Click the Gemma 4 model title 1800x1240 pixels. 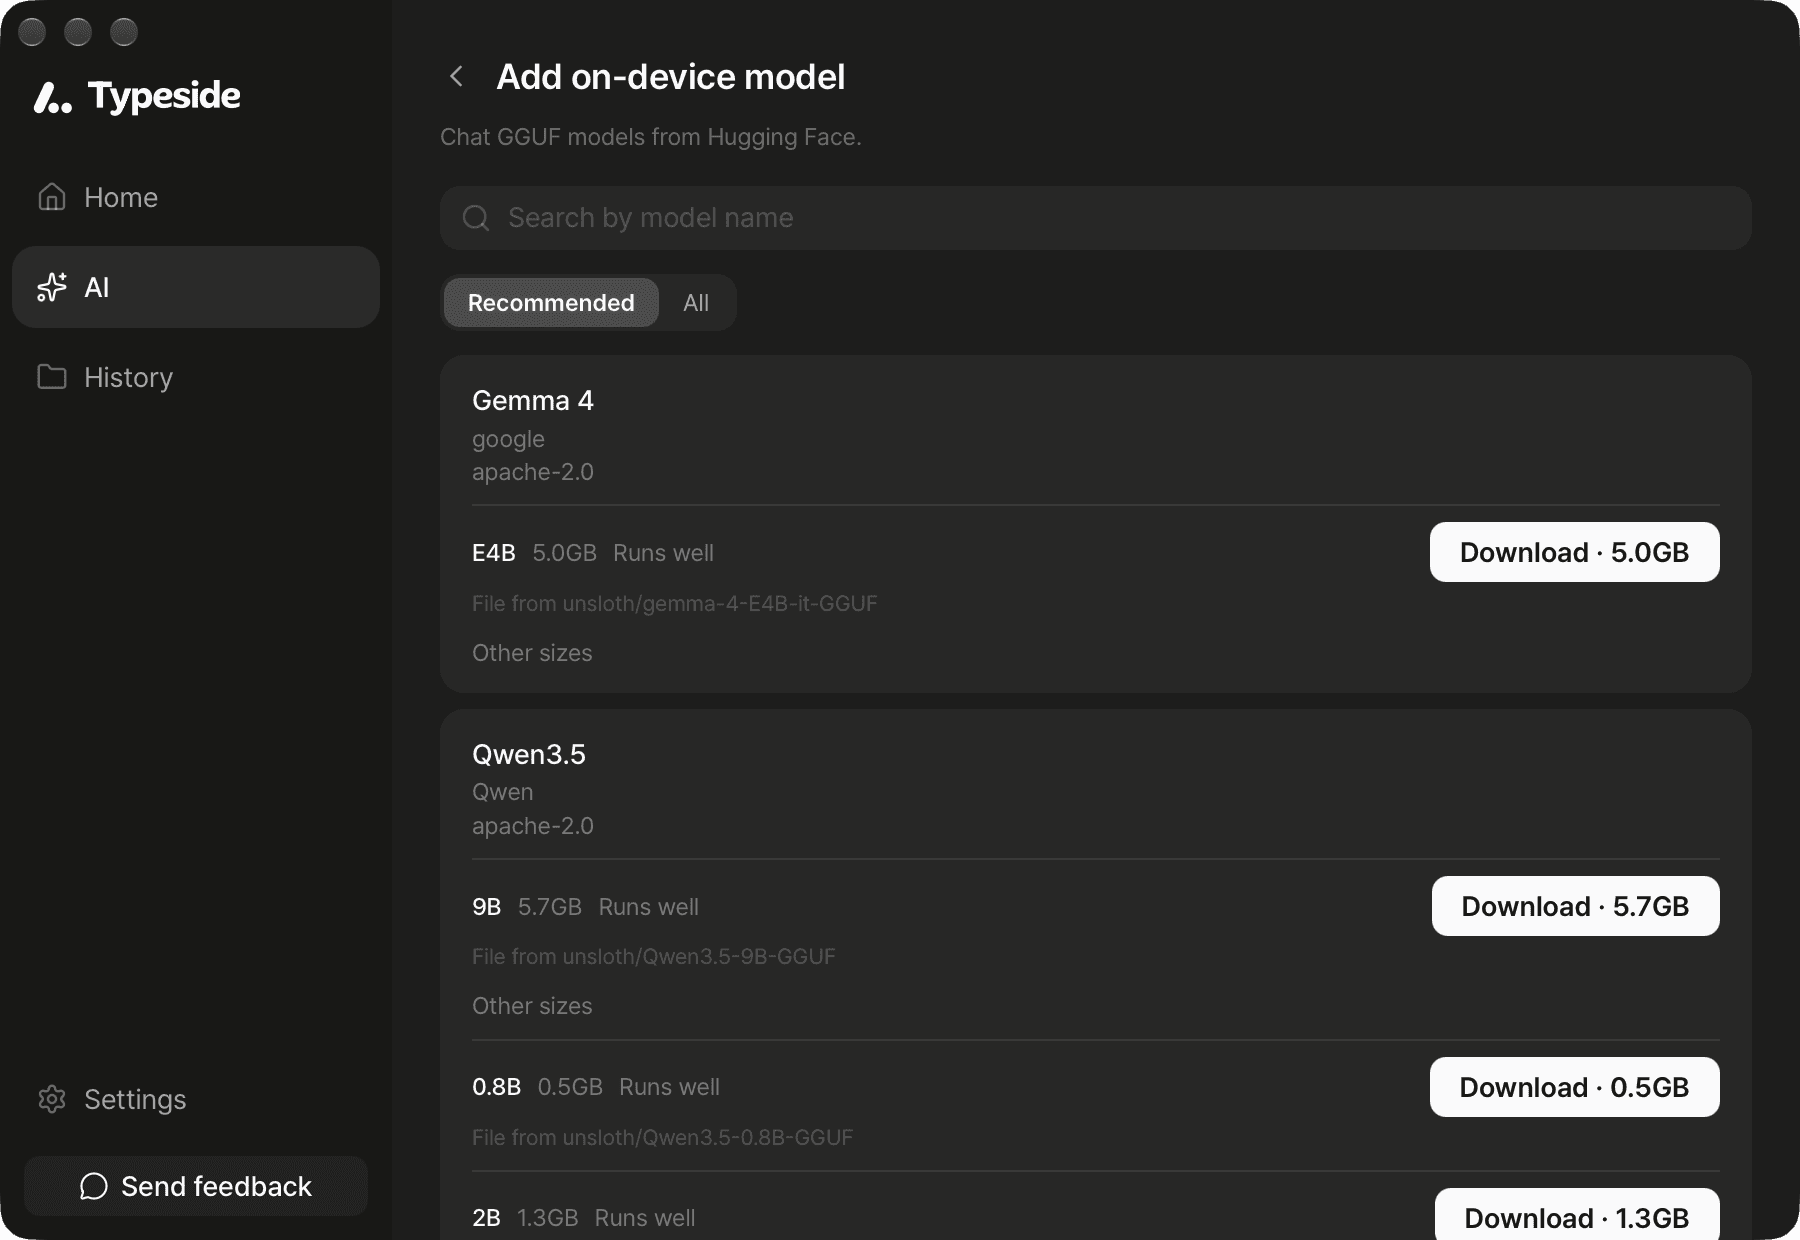pos(533,400)
